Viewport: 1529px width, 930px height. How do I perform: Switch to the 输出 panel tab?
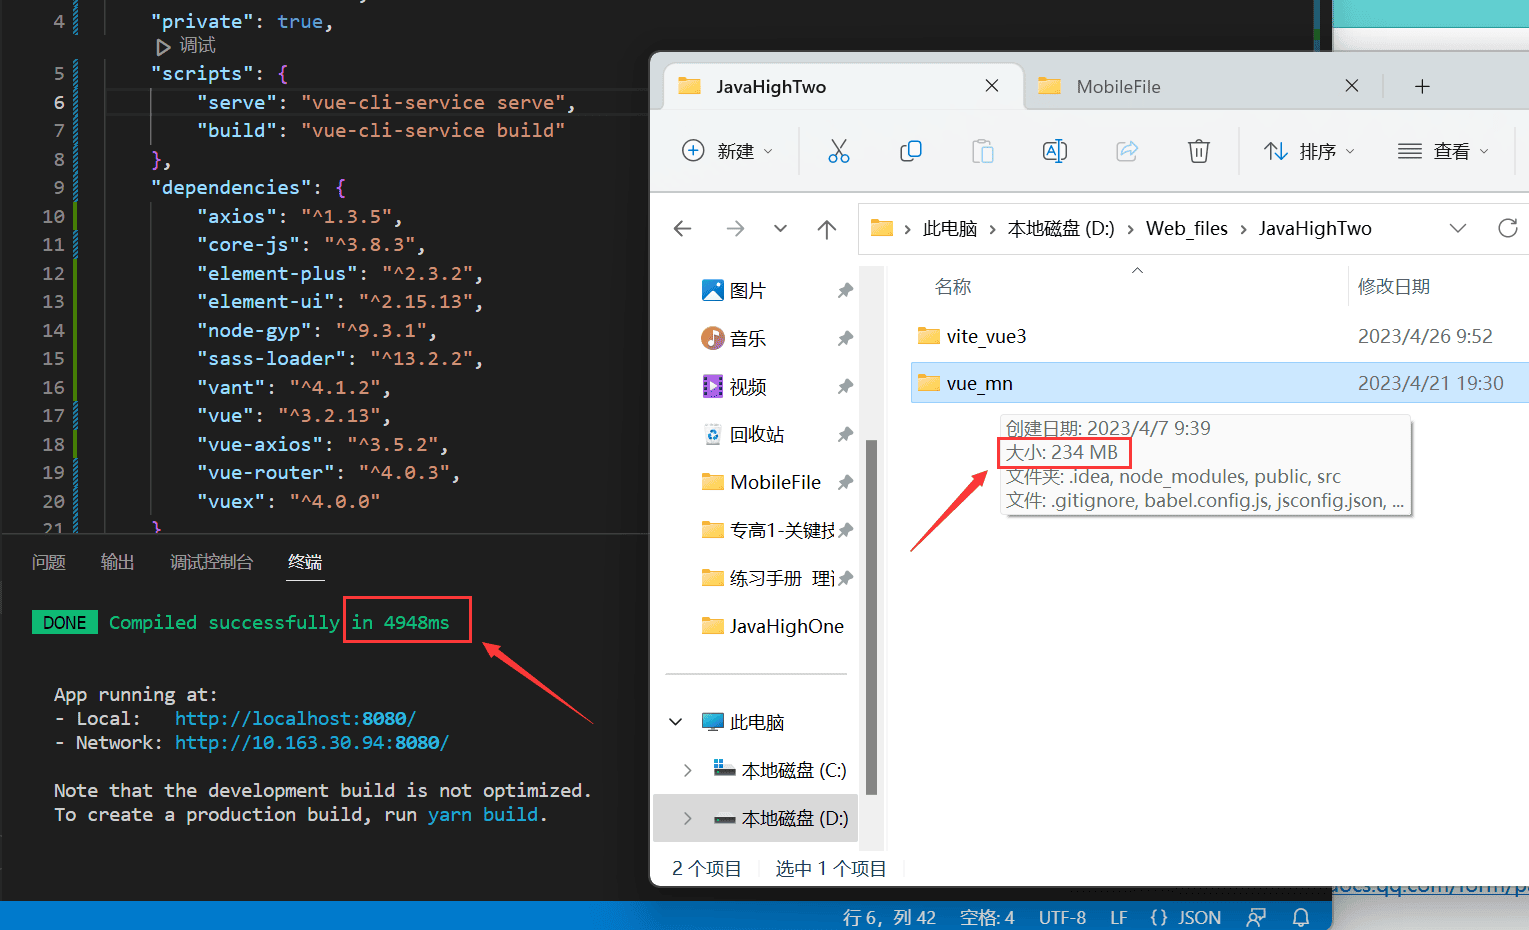(117, 562)
